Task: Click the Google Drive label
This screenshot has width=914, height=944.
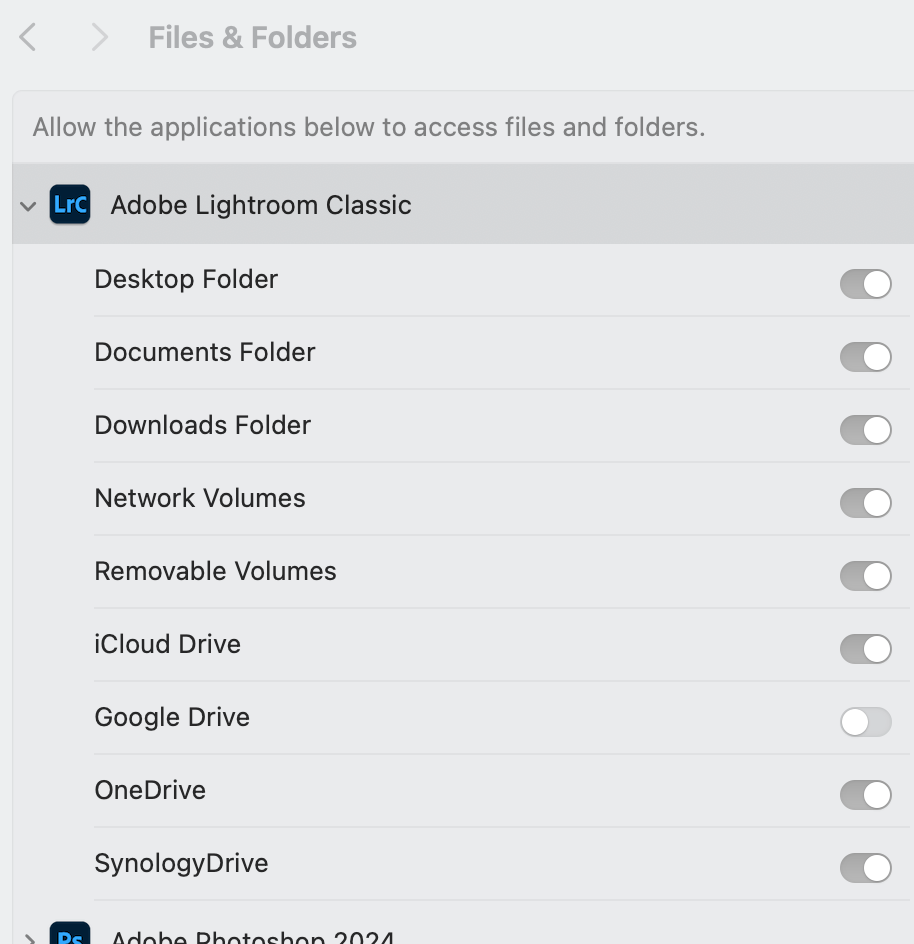Action: (172, 717)
